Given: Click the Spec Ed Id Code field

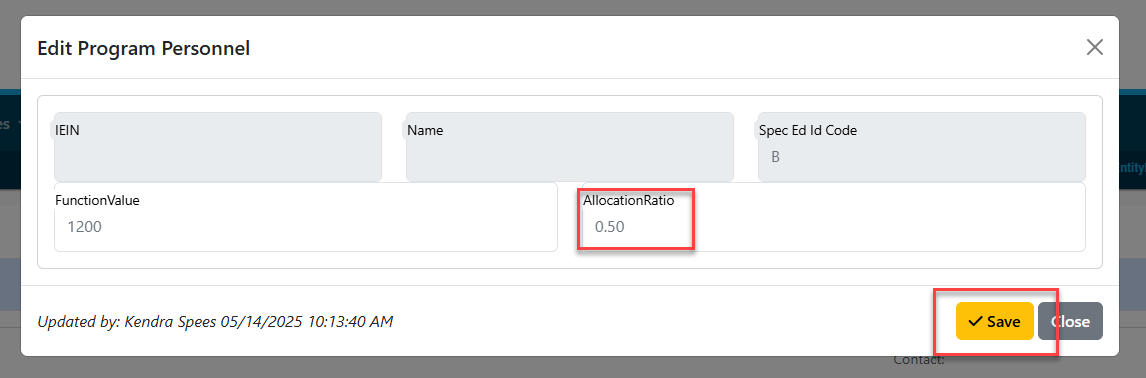Looking at the screenshot, I should coord(922,147).
